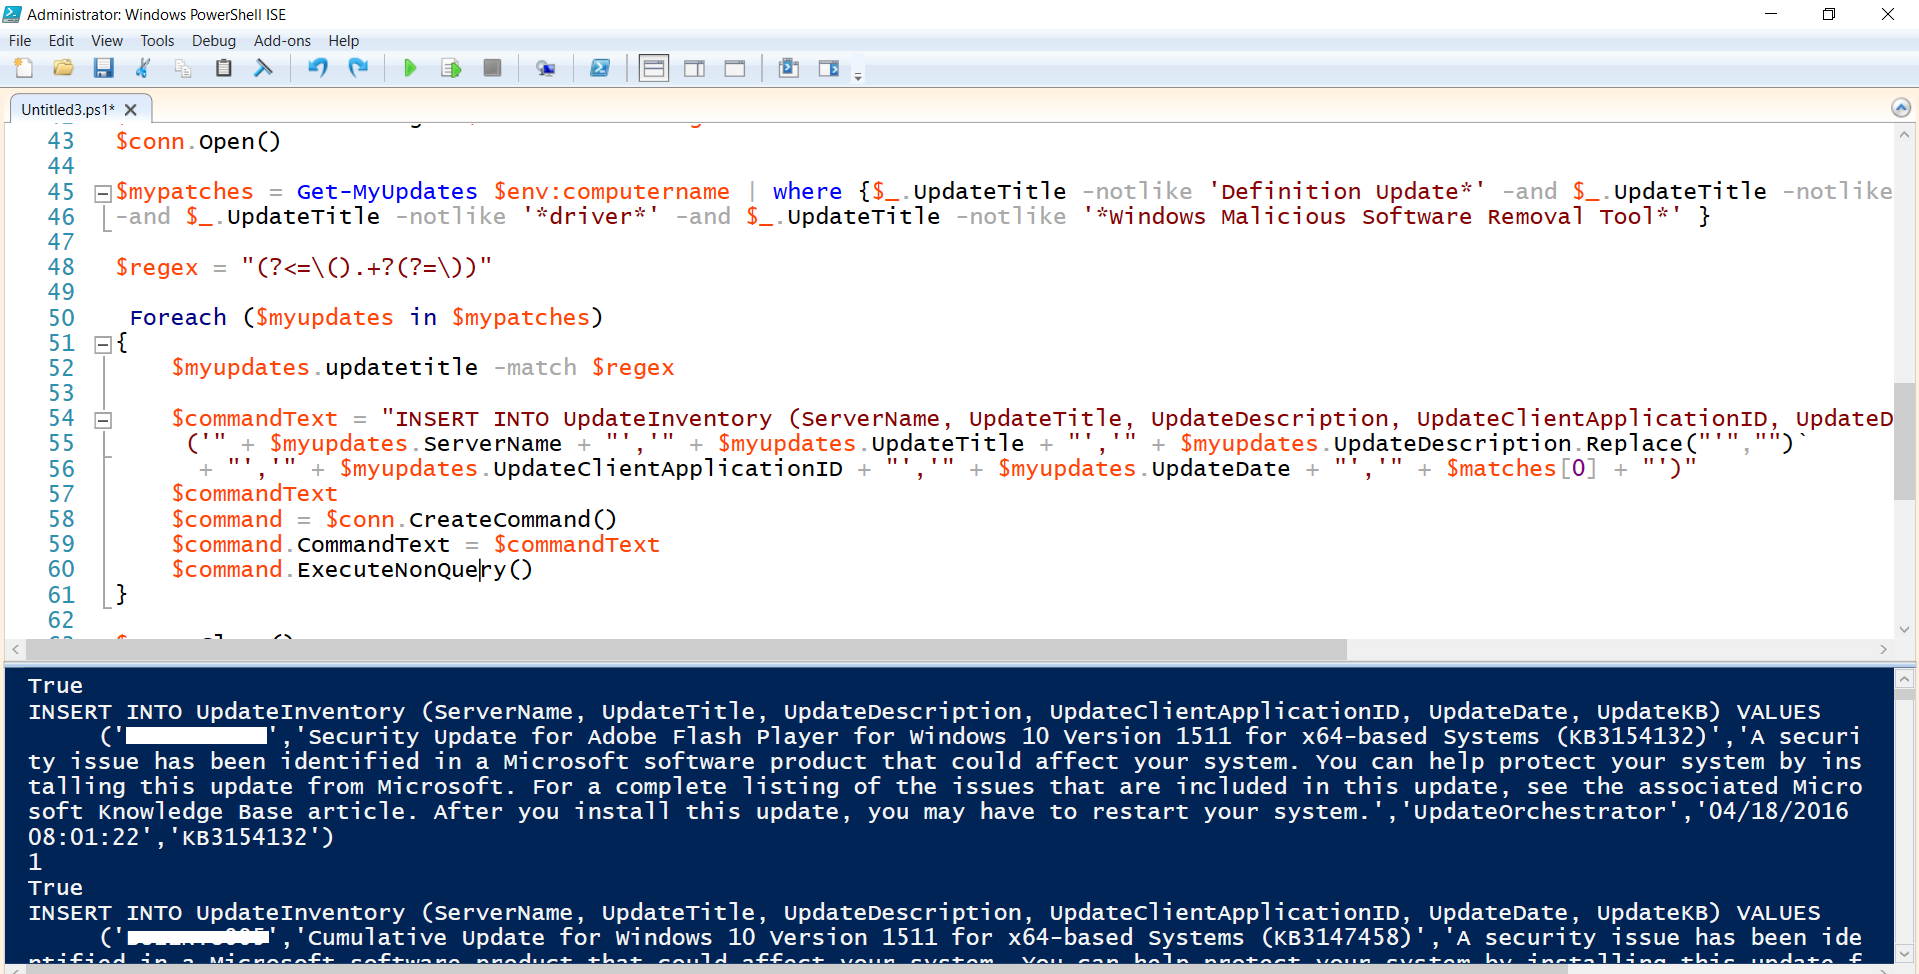1919x974 pixels.
Task: Click '-match' operator on line 52
Action: pos(535,367)
